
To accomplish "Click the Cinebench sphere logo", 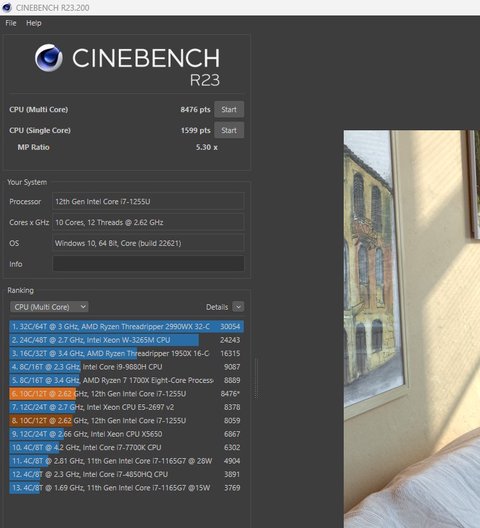I will pos(49,58).
